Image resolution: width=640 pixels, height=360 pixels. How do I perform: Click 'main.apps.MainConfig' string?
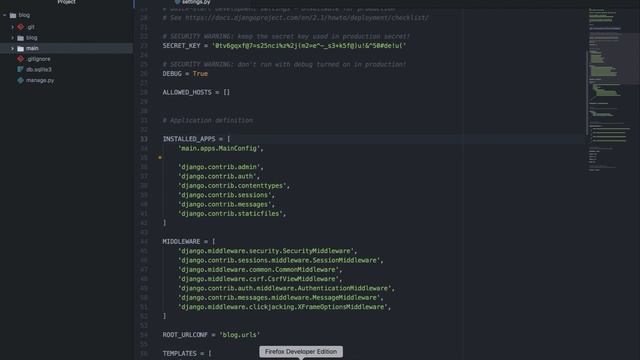[219, 149]
